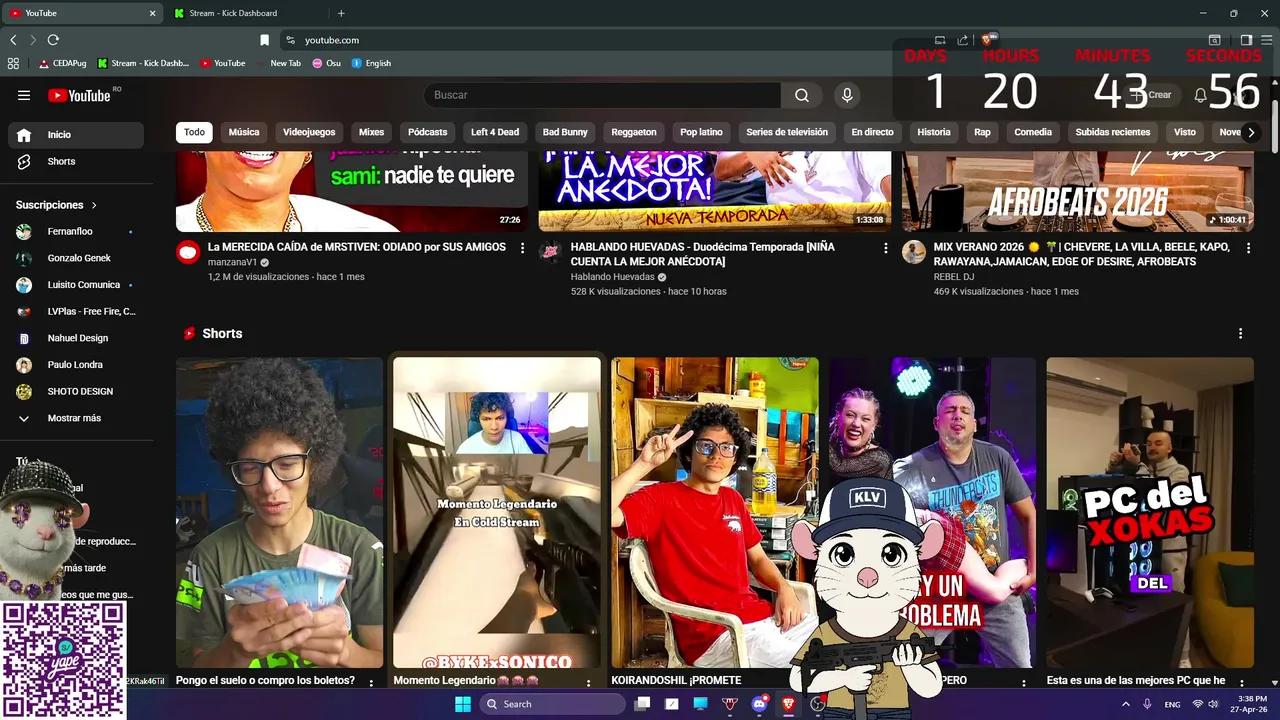Open the CEDAPug bookmark
Image resolution: width=1280 pixels, height=720 pixels.
click(63, 63)
